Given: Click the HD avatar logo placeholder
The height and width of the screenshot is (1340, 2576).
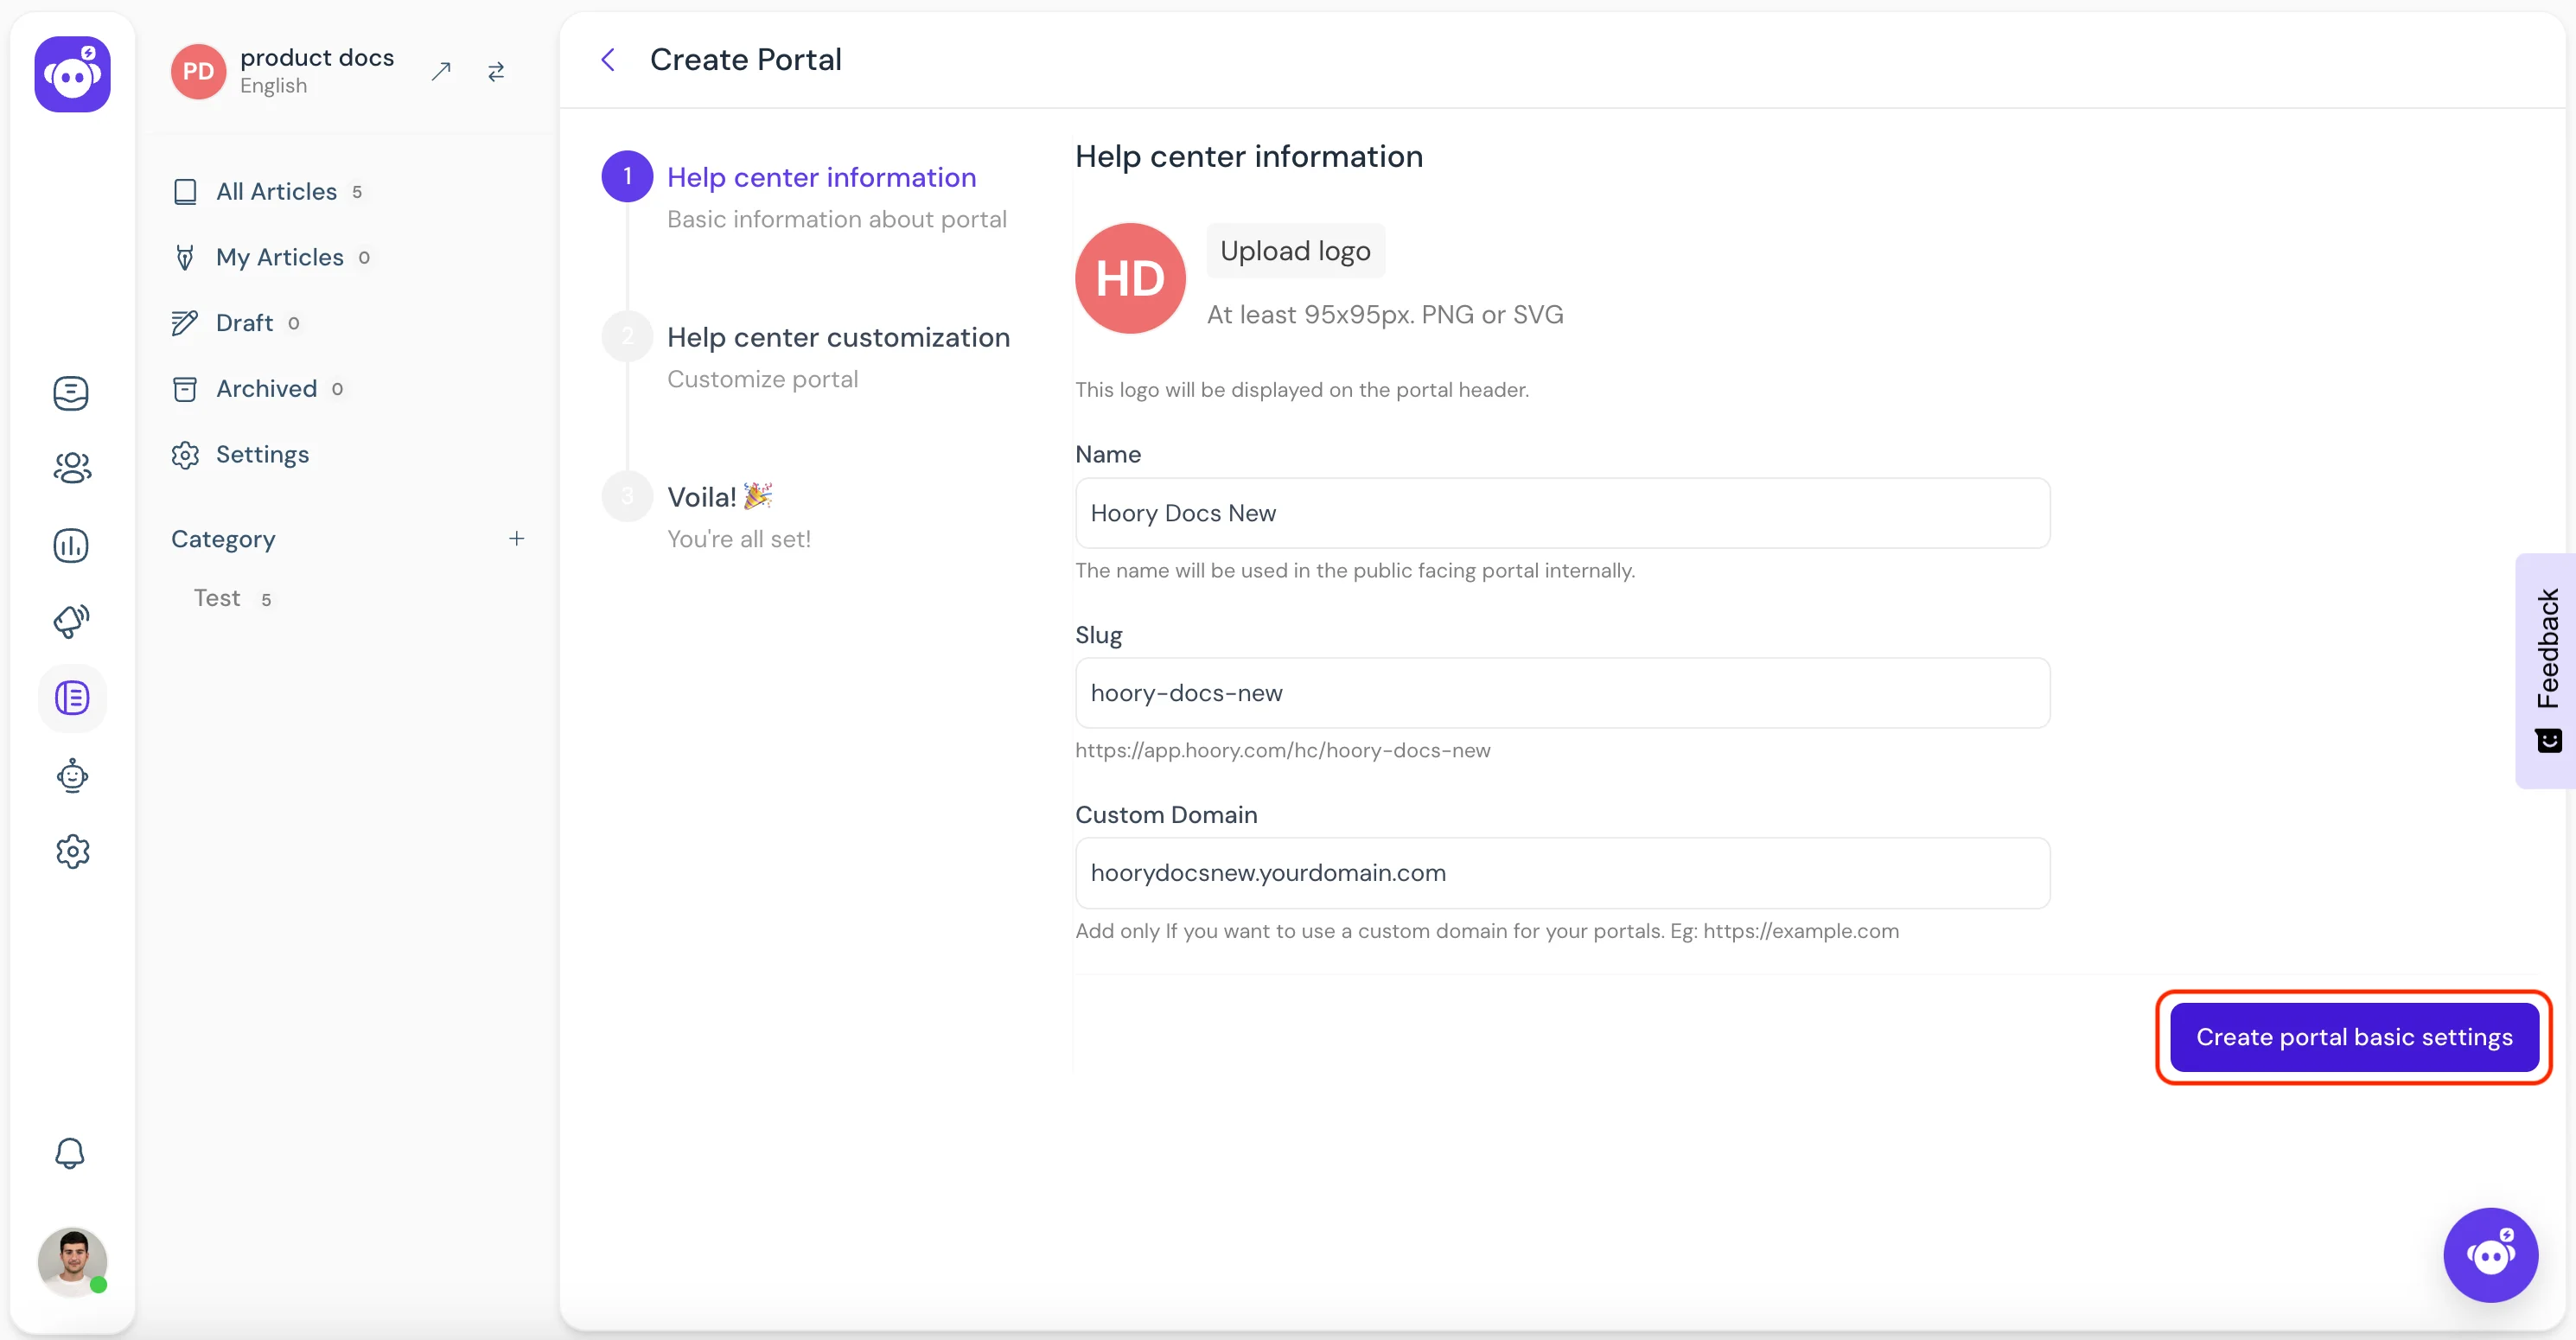Looking at the screenshot, I should (x=1130, y=278).
